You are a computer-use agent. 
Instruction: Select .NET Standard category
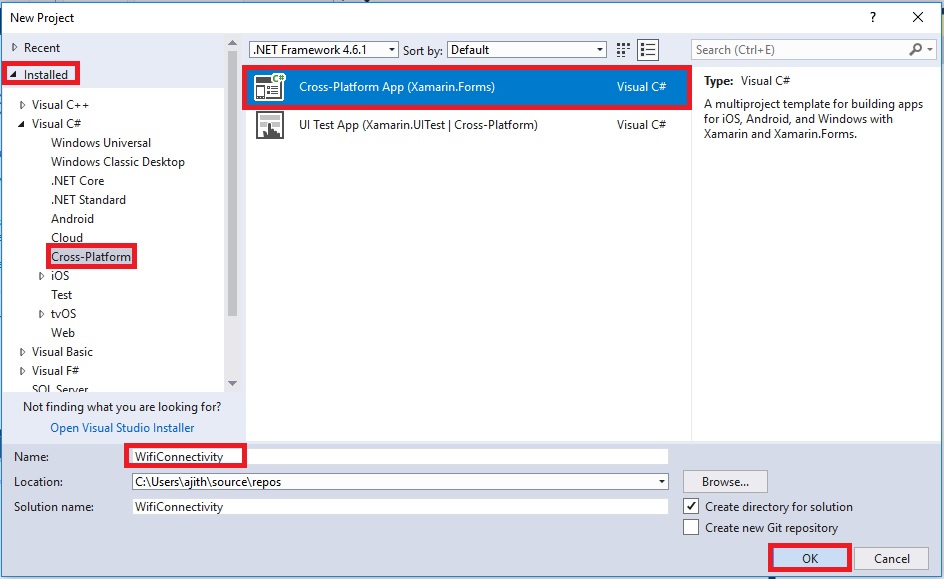point(88,200)
